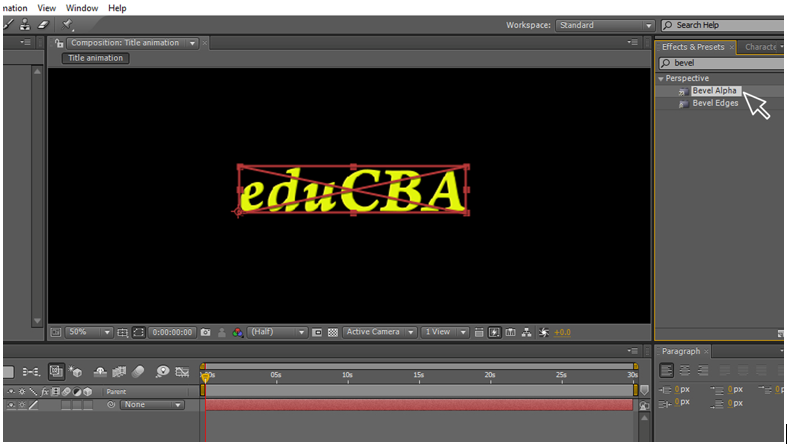Switch to the Character tab
The width and height of the screenshot is (787, 445).
click(760, 47)
